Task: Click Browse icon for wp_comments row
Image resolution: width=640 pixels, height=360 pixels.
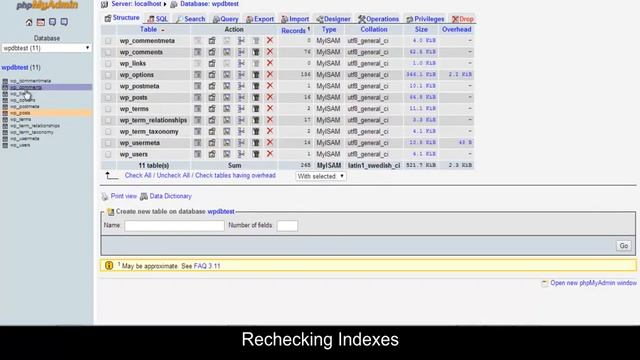Action: (198, 52)
